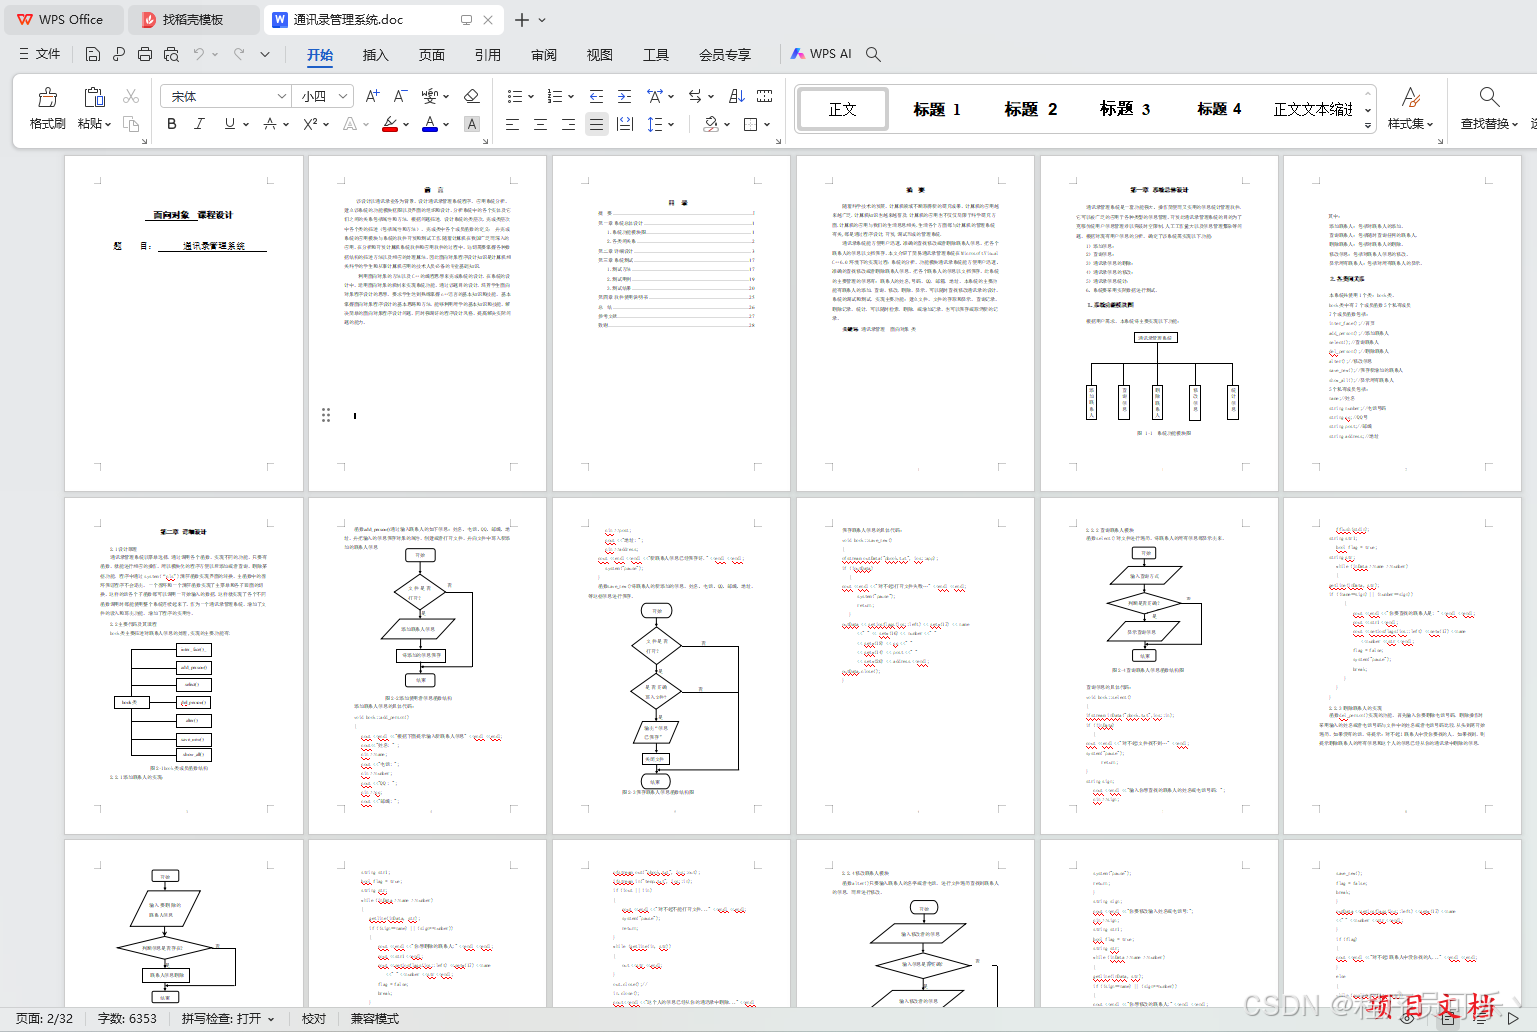This screenshot has width=1537, height=1032.
Task: Click the Print icon
Action: [x=145, y=54]
